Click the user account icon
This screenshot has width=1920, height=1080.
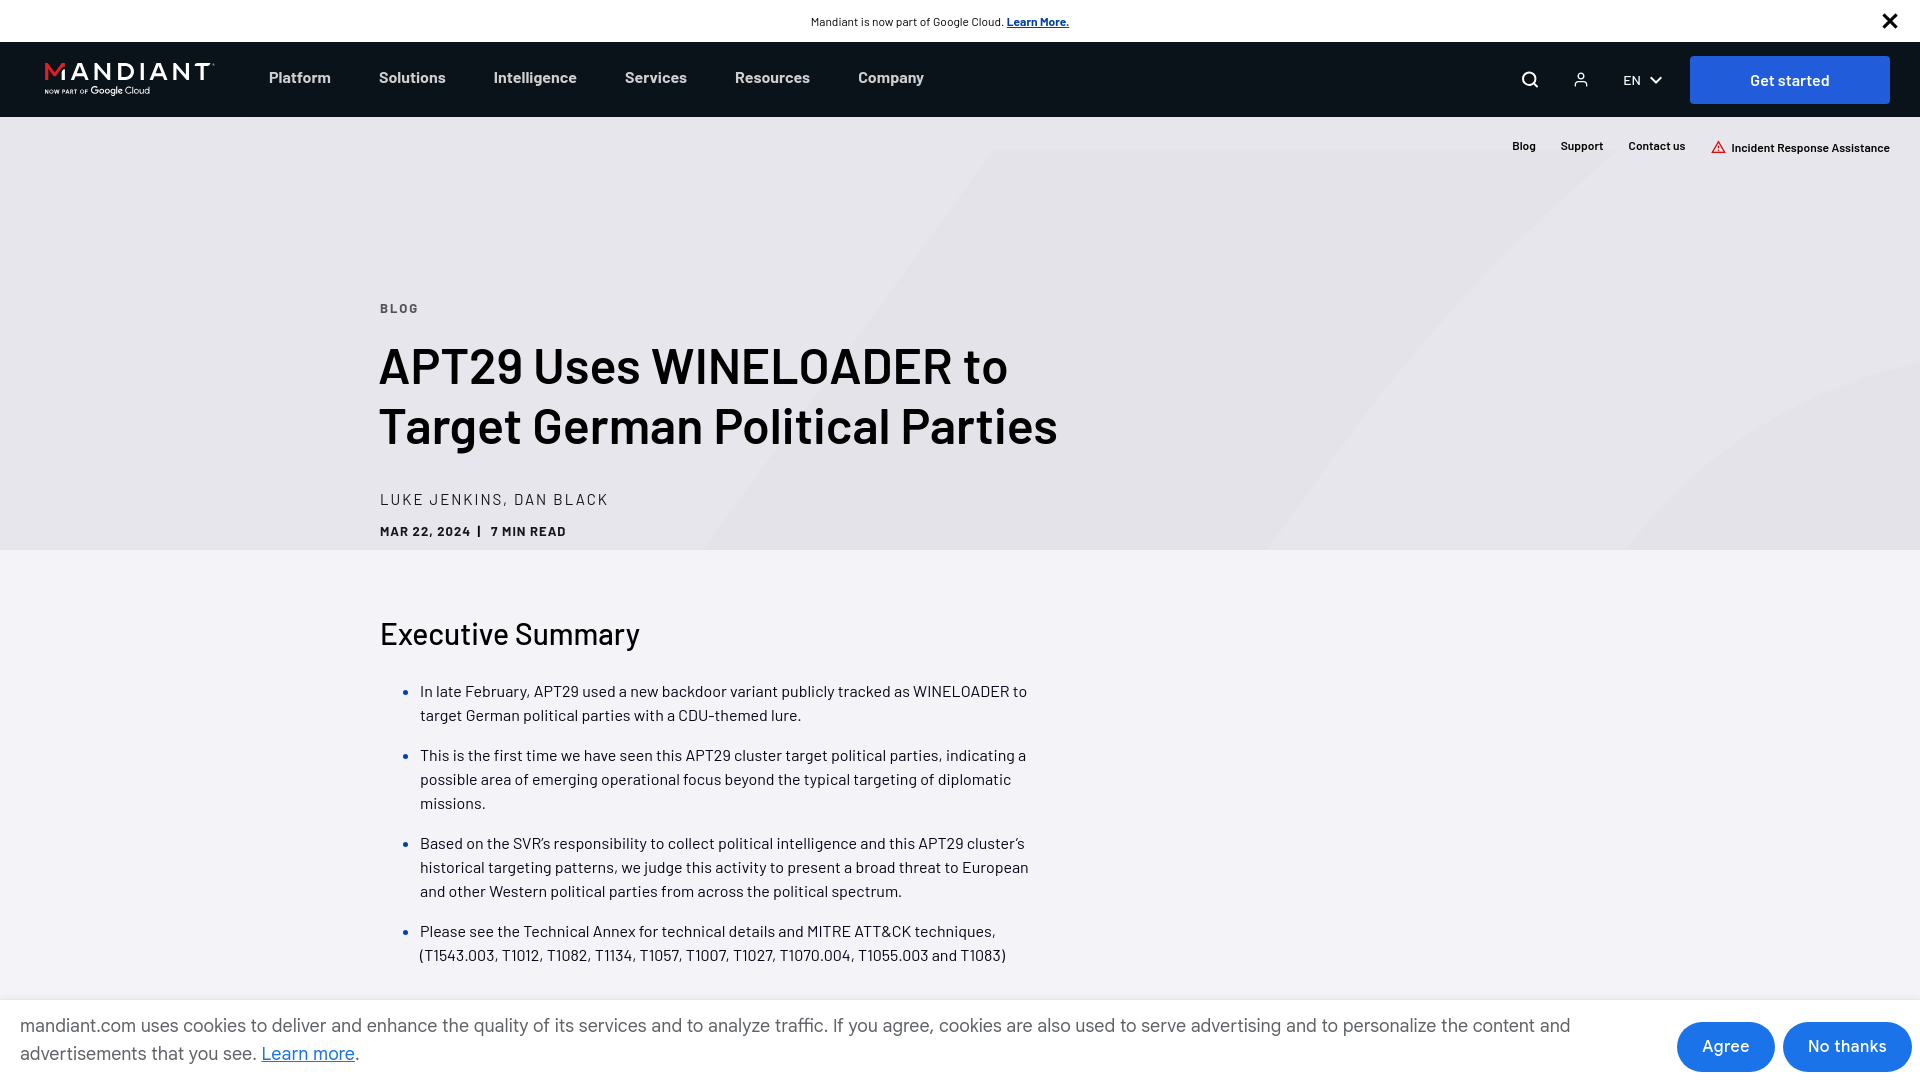click(x=1581, y=78)
